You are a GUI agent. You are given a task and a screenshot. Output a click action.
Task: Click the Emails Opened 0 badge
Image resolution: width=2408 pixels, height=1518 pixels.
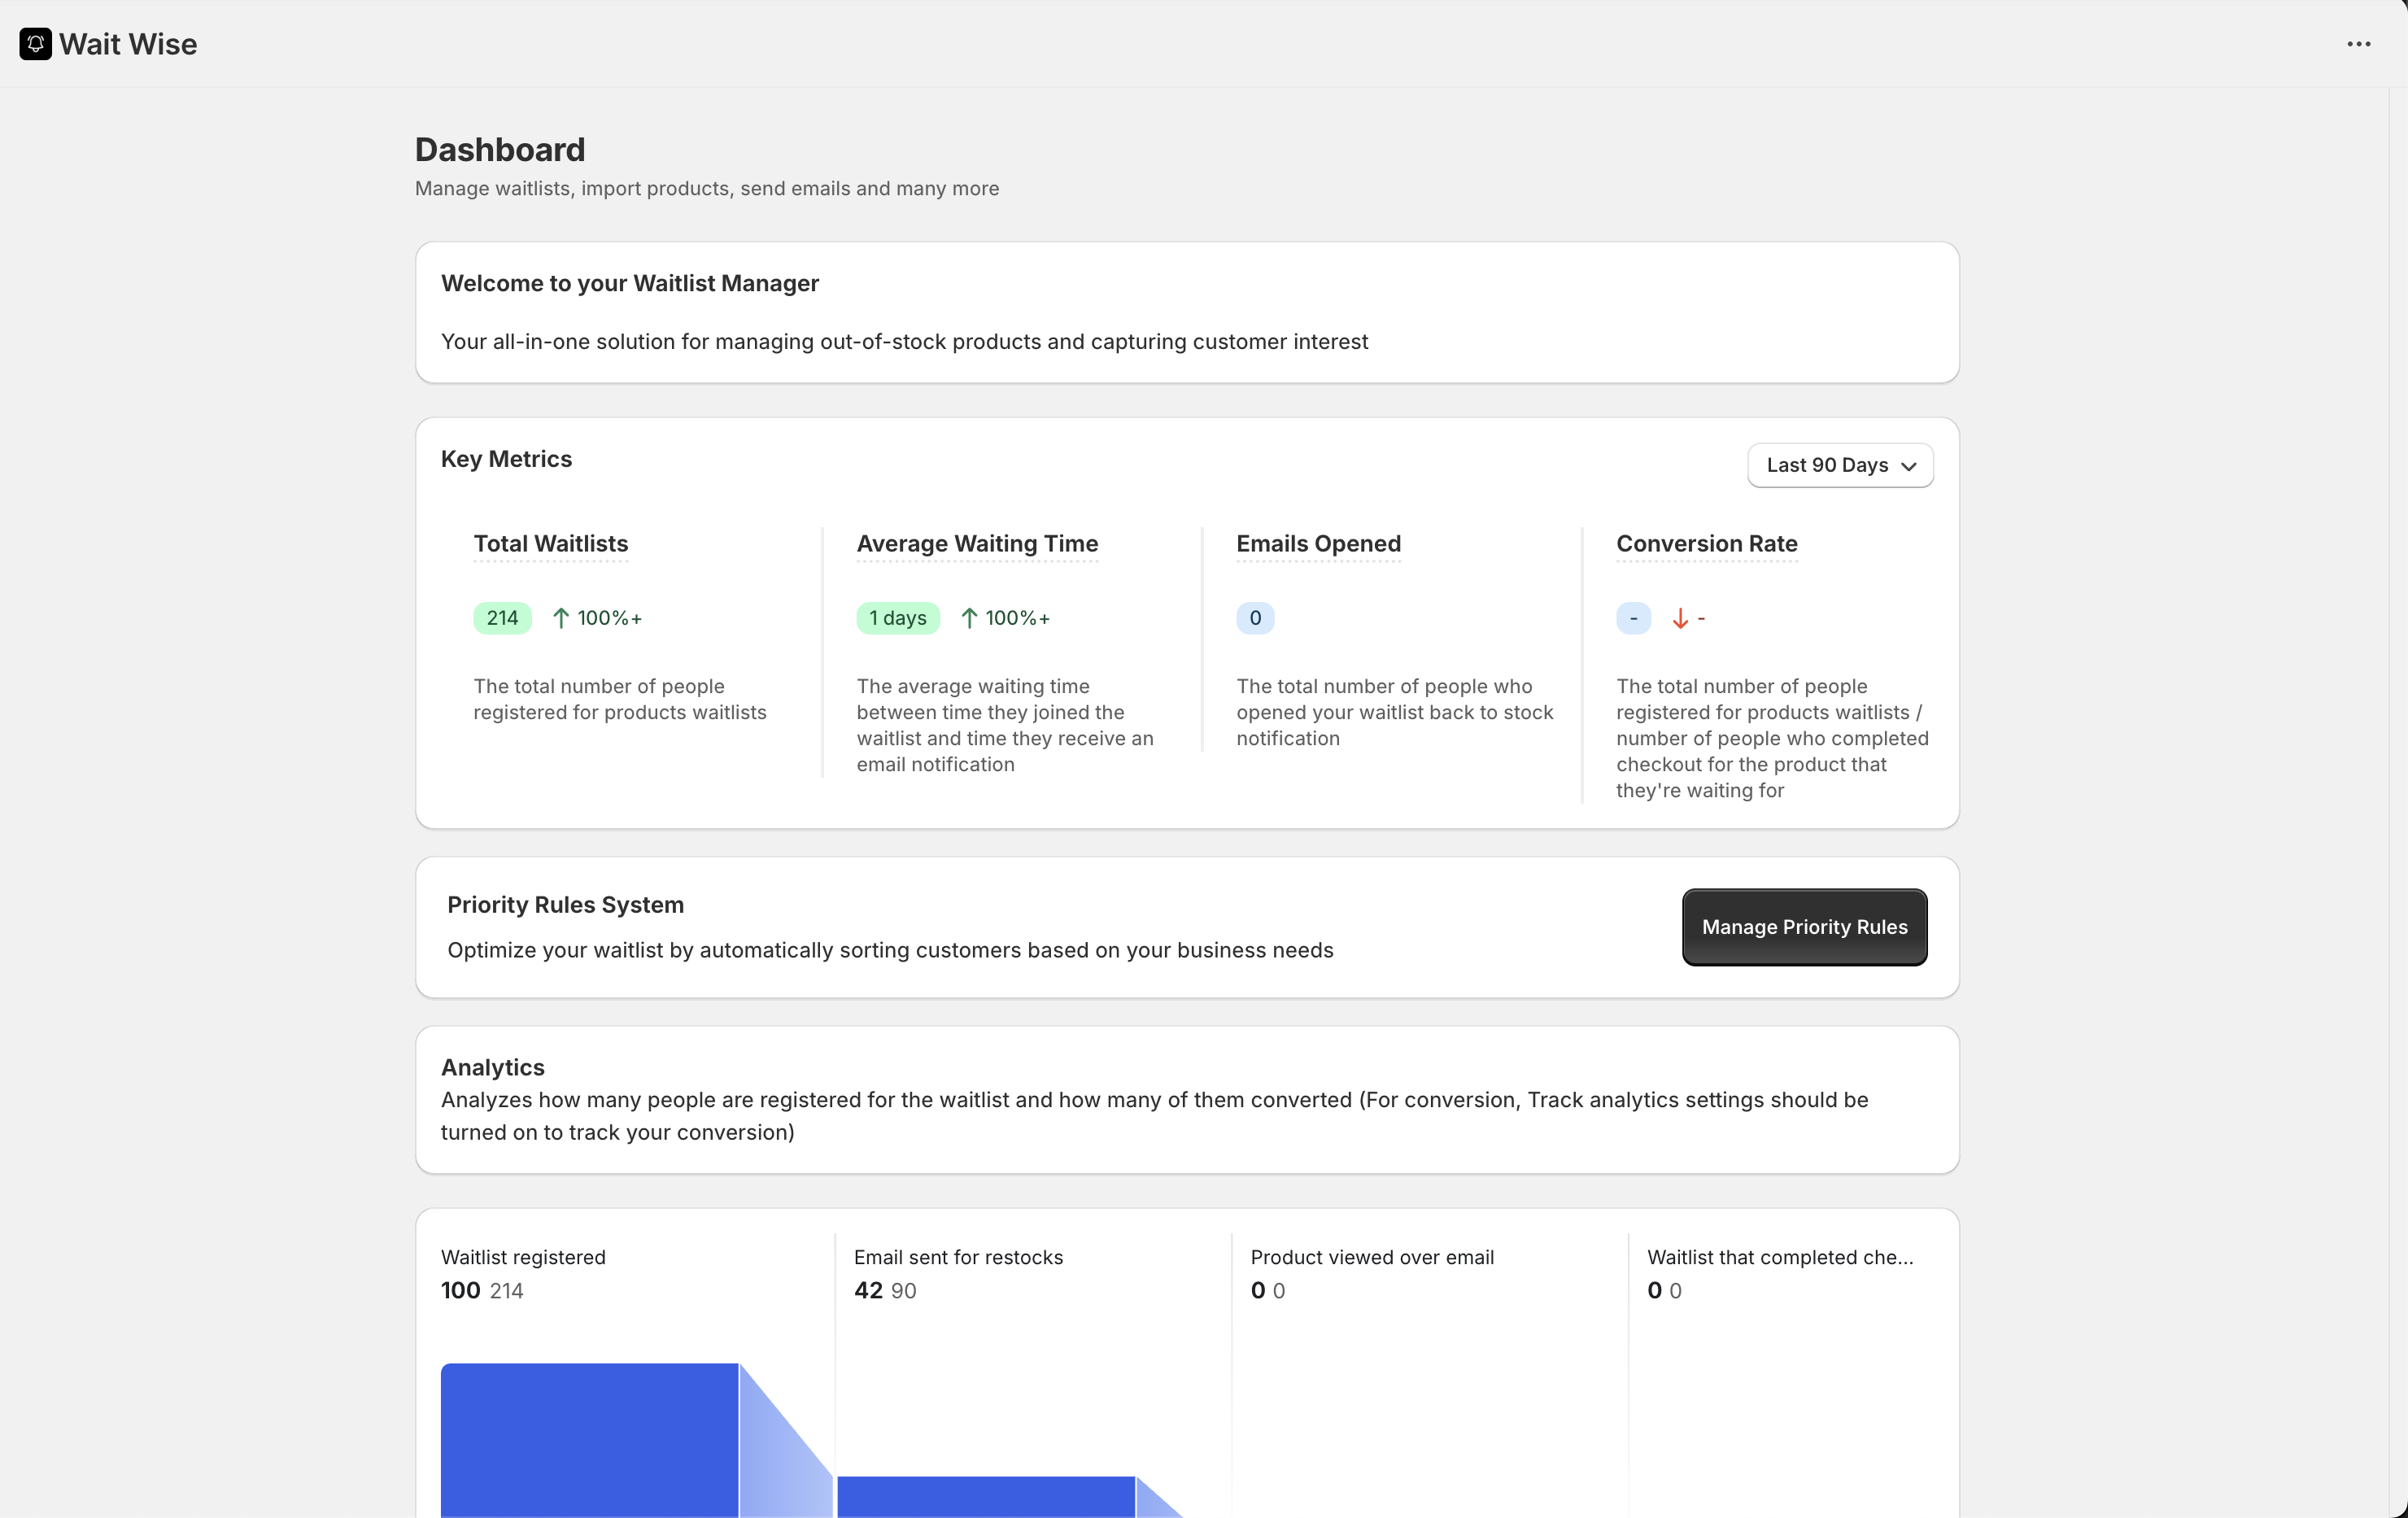(x=1255, y=618)
